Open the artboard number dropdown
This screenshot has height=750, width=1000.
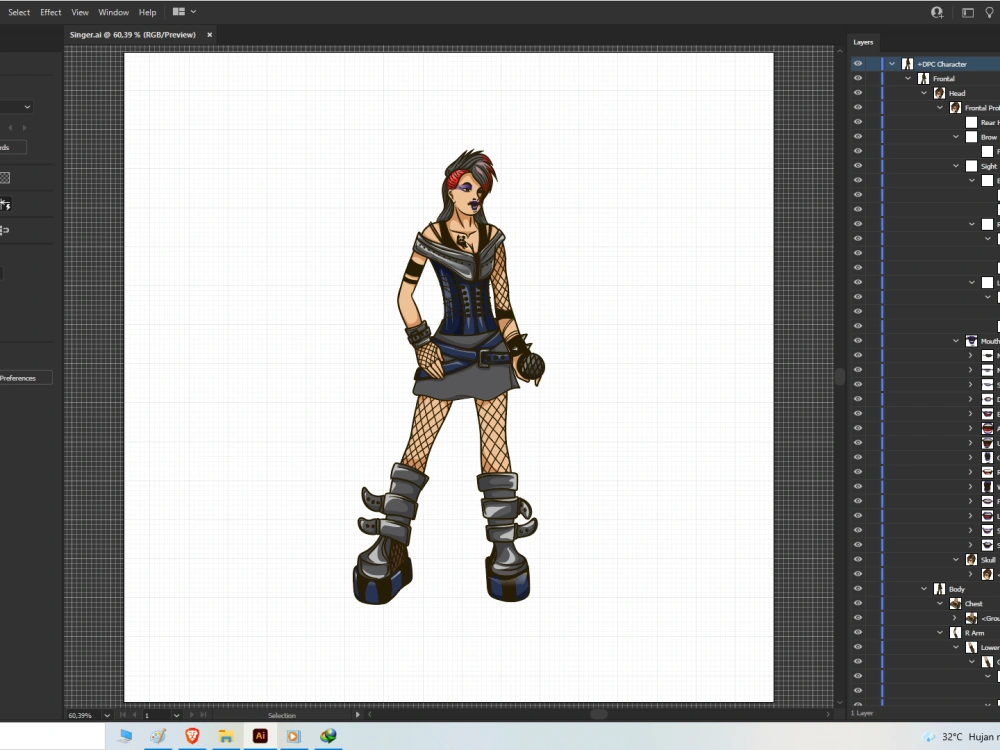[177, 715]
